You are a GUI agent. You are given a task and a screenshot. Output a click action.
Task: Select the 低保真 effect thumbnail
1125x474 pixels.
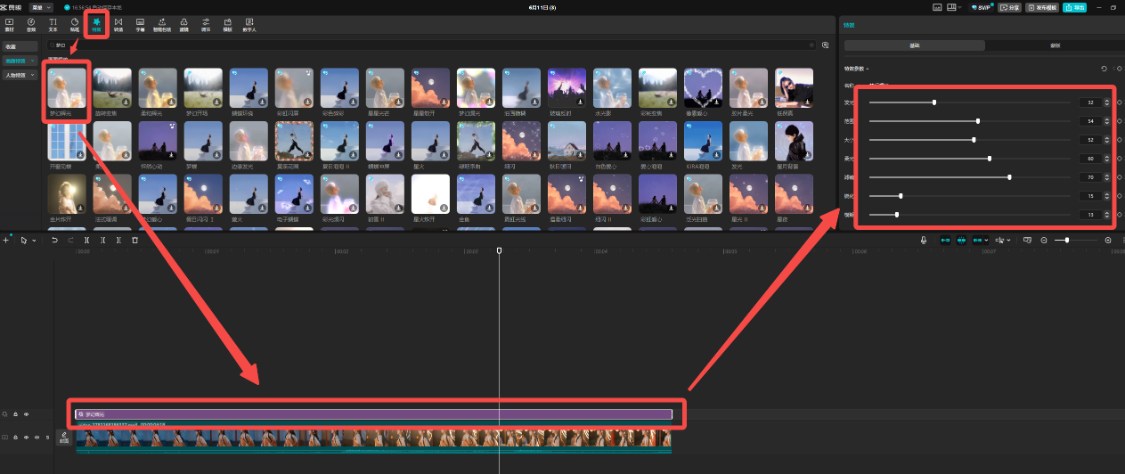[794, 88]
